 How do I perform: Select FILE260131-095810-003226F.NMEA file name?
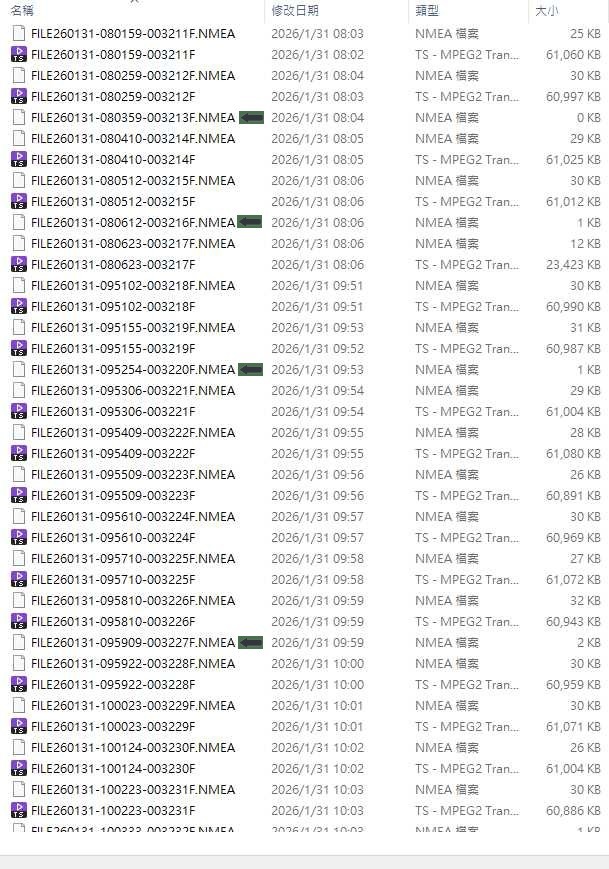click(x=133, y=600)
